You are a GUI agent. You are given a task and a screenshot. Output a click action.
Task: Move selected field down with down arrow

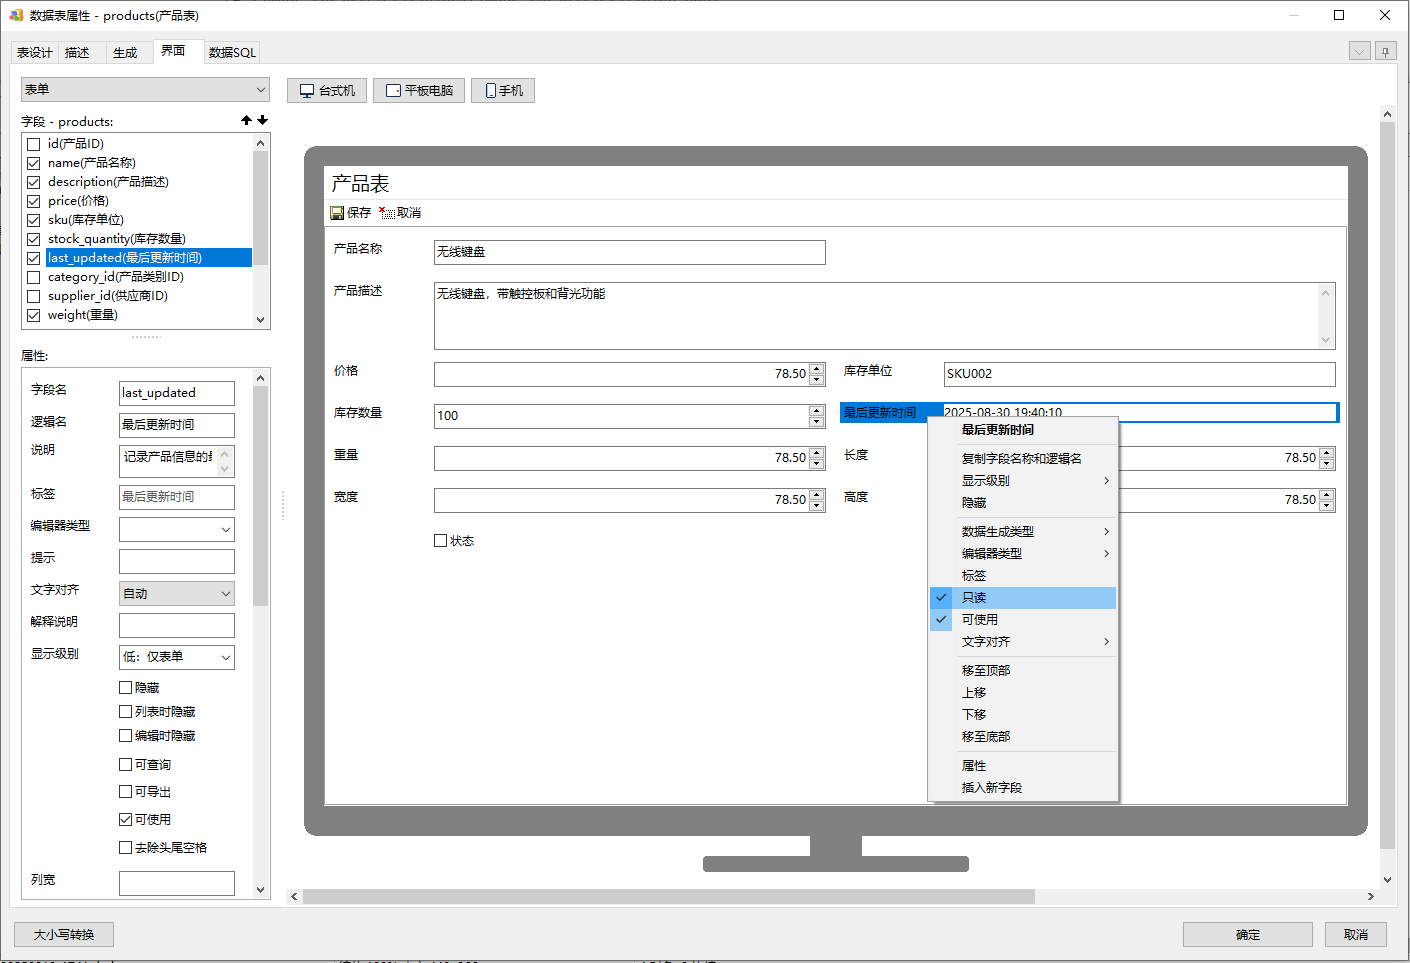tap(263, 120)
